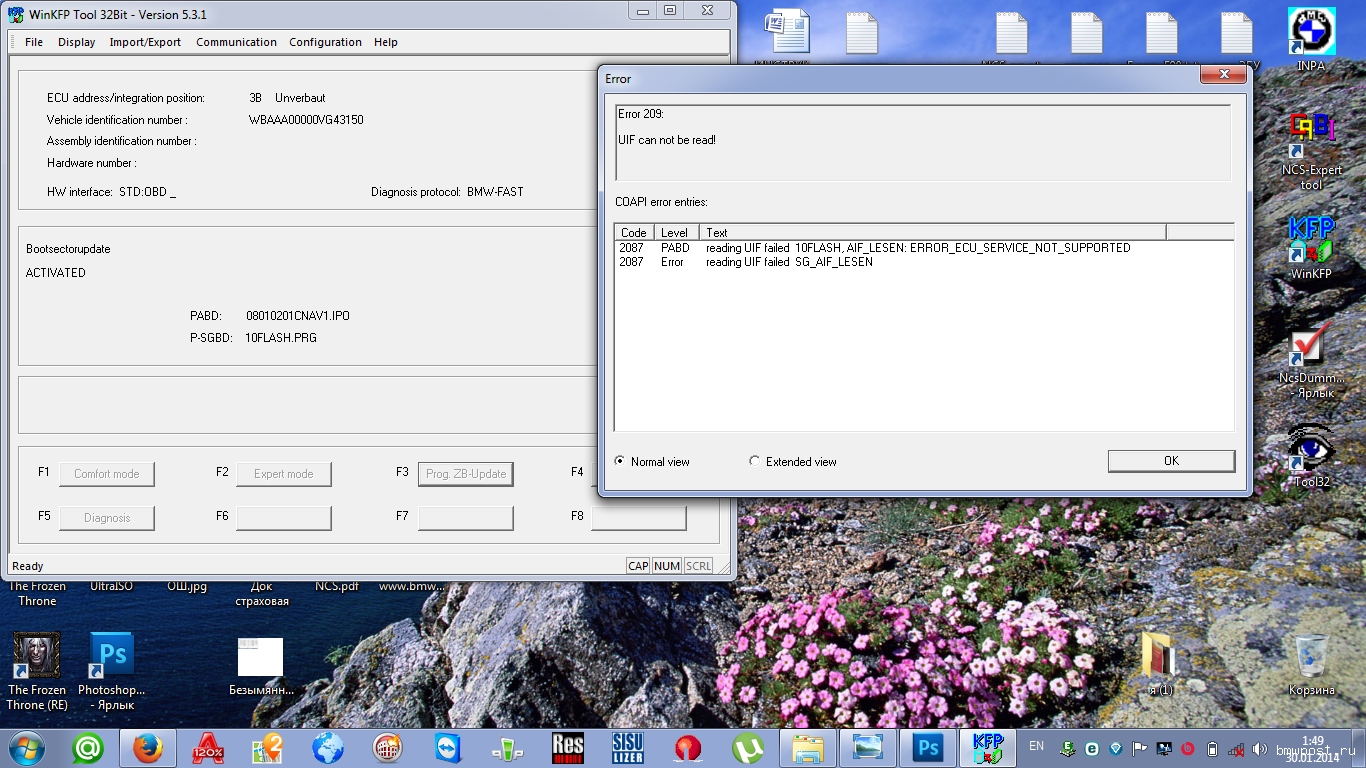Open the Communication menu
The image size is (1366, 768).
pyautogui.click(x=236, y=42)
